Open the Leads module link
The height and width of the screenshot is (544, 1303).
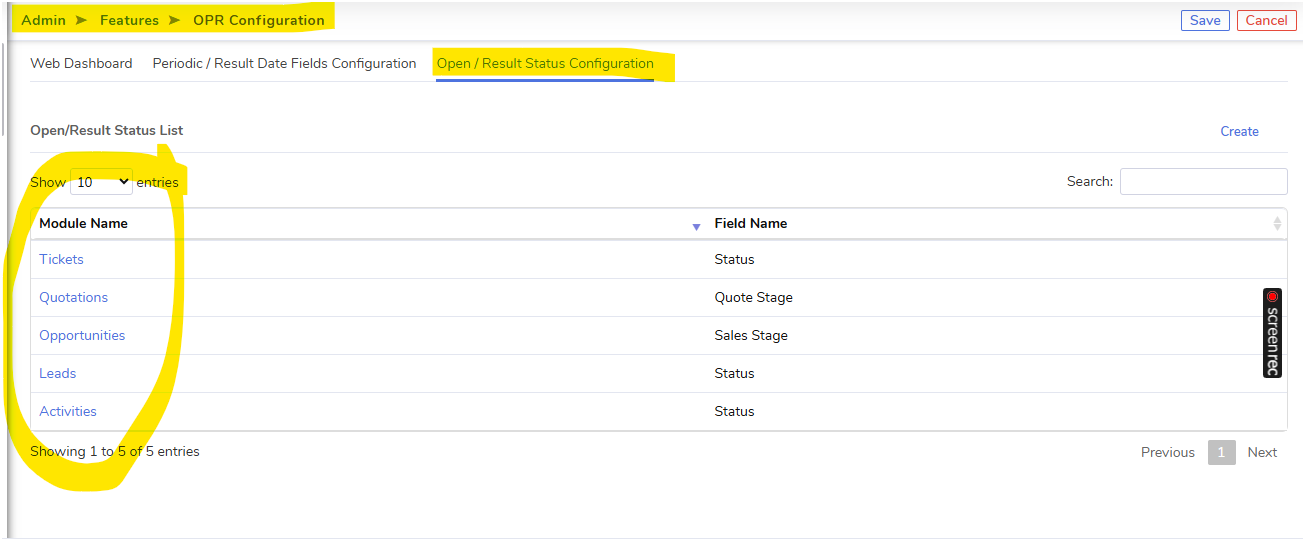57,373
